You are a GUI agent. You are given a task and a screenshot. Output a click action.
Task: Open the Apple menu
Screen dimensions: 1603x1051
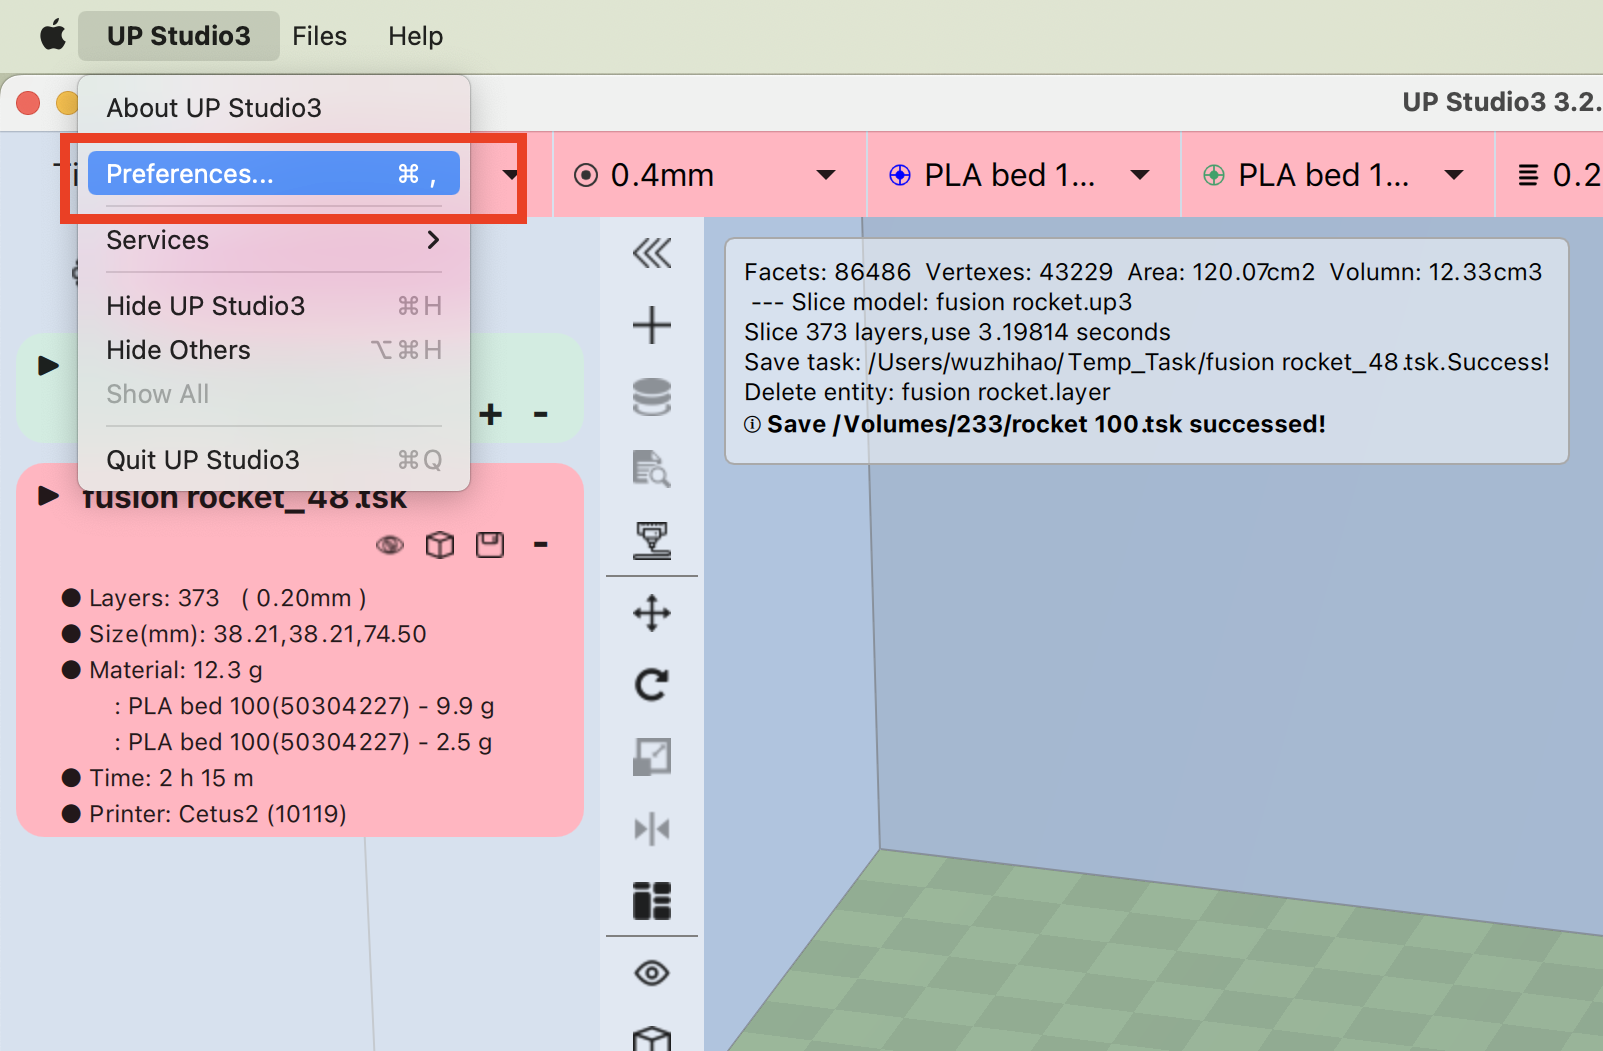click(x=53, y=36)
